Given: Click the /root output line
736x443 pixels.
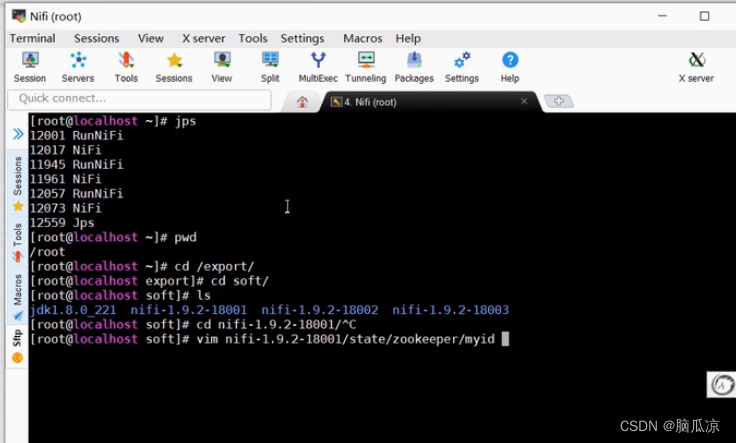Looking at the screenshot, I should pos(47,252).
